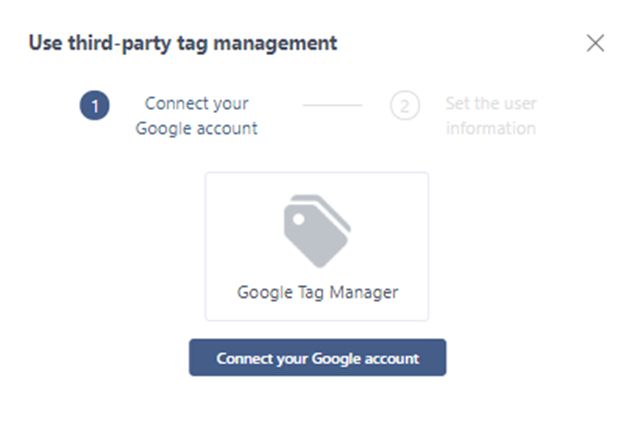This screenshot has width=635, height=448.
Task: Click the word 'information' in step 2
Action: coord(491,128)
